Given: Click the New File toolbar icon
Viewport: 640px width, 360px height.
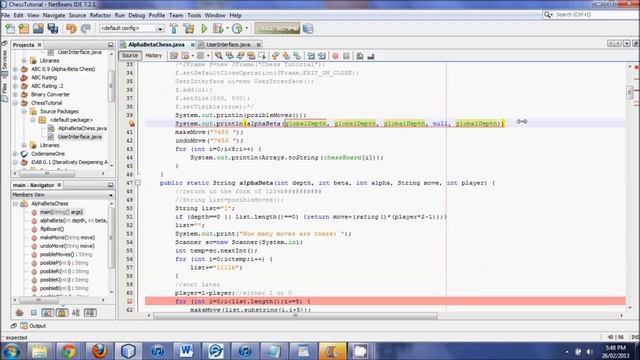Looking at the screenshot, I should [x=10, y=29].
